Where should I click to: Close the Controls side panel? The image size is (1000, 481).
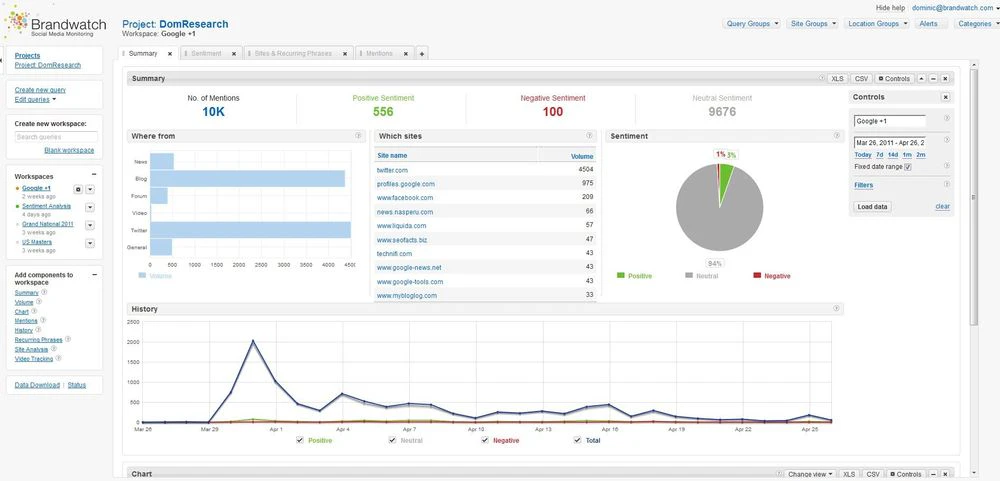[945, 97]
